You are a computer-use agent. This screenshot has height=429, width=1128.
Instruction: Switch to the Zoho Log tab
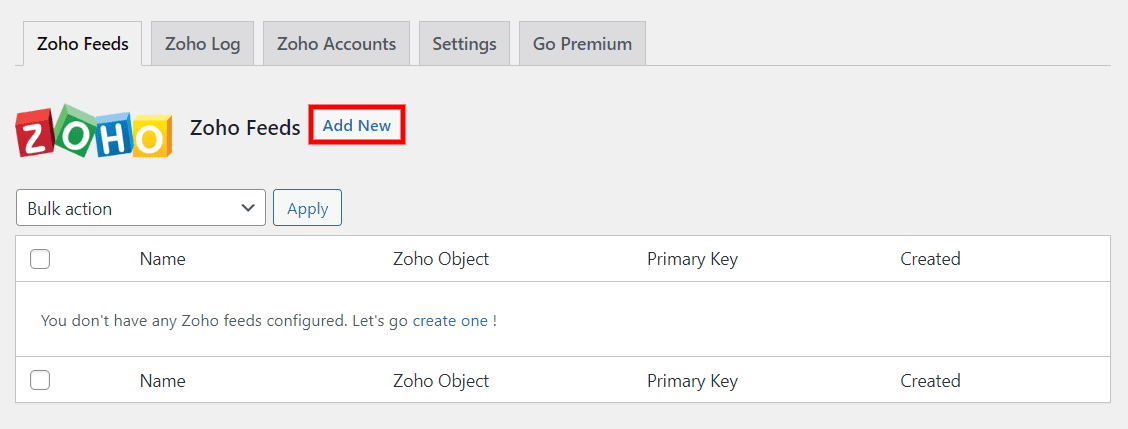pyautogui.click(x=203, y=44)
